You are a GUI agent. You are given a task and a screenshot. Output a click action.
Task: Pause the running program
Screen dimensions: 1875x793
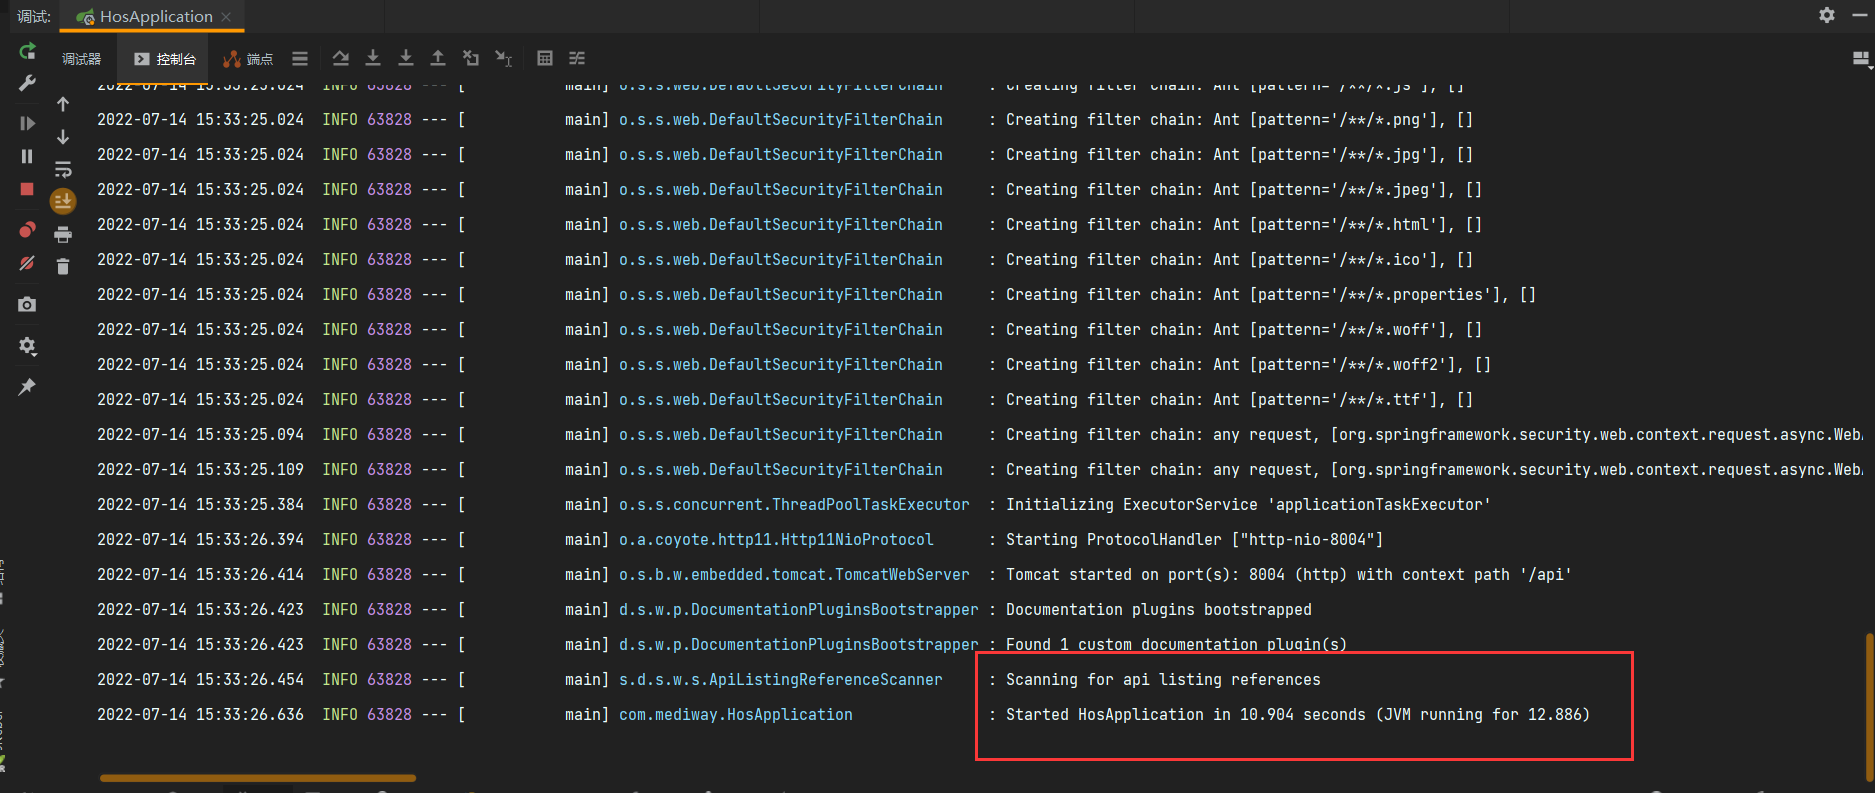point(27,156)
